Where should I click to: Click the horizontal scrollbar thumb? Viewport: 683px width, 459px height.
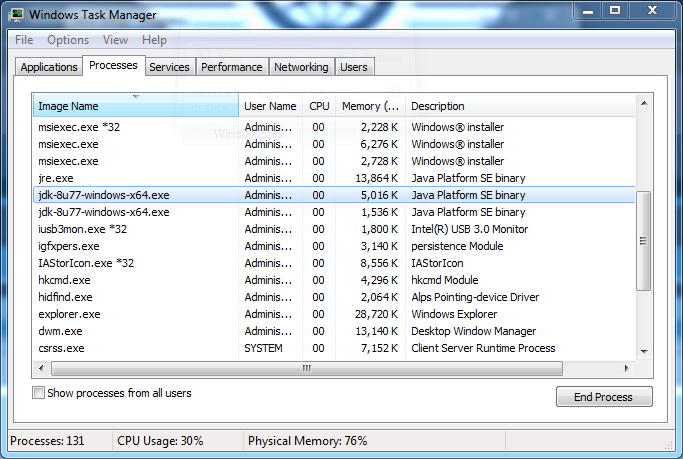pyautogui.click(x=307, y=368)
